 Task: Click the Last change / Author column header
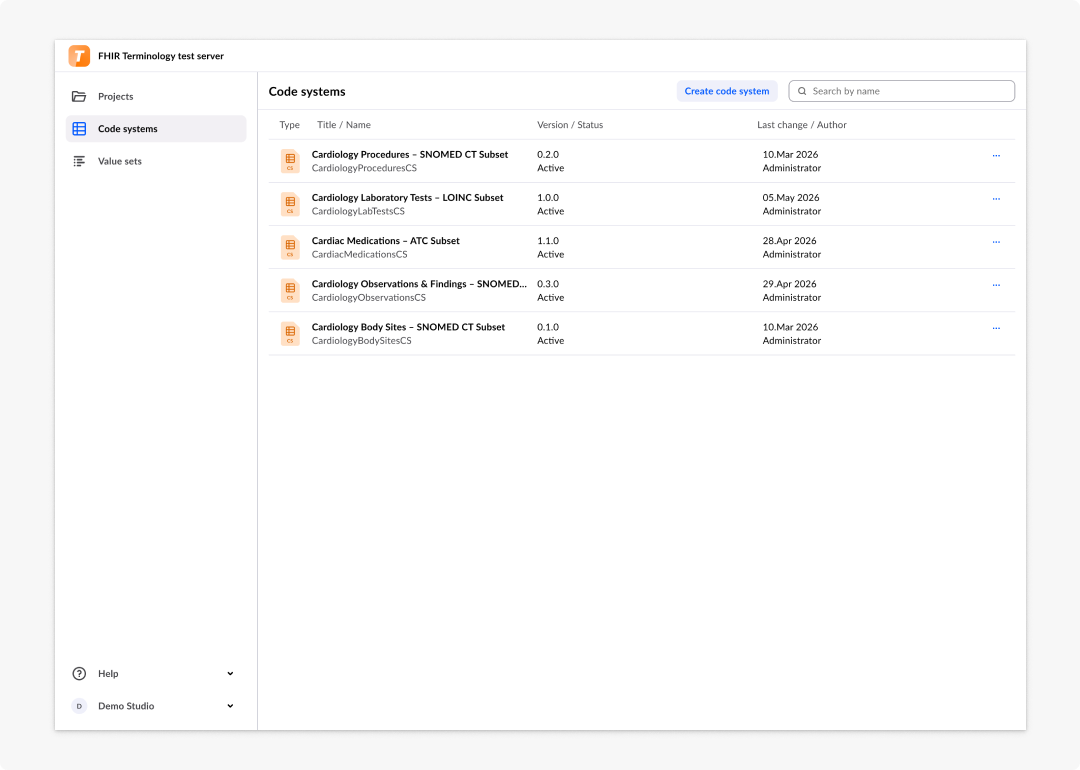pos(802,125)
